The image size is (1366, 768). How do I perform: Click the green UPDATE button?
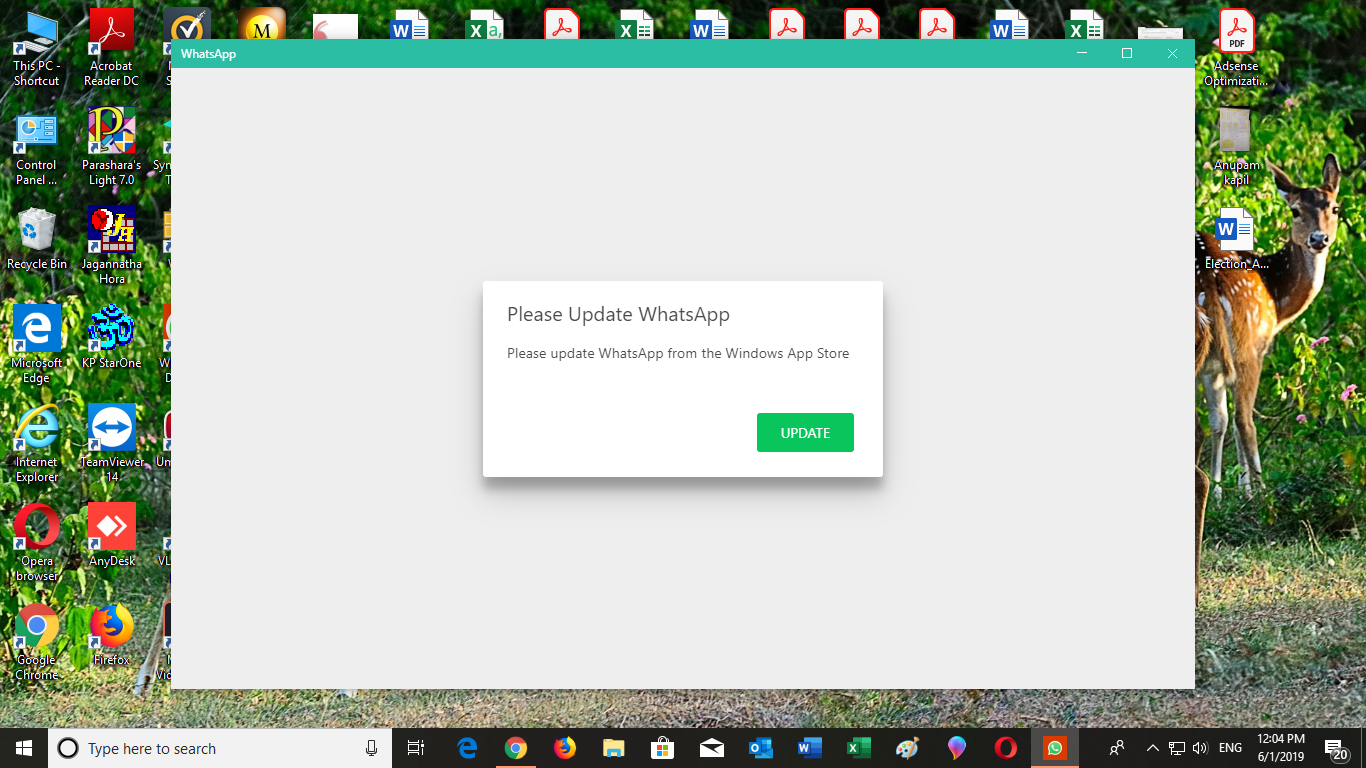click(805, 432)
